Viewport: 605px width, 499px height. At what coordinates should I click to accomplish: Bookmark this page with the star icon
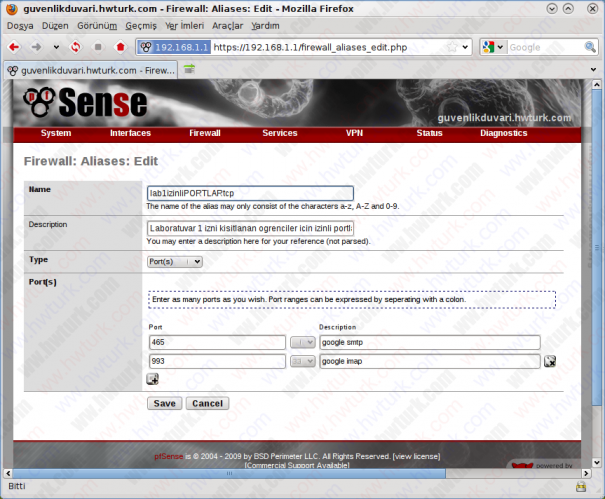(452, 47)
